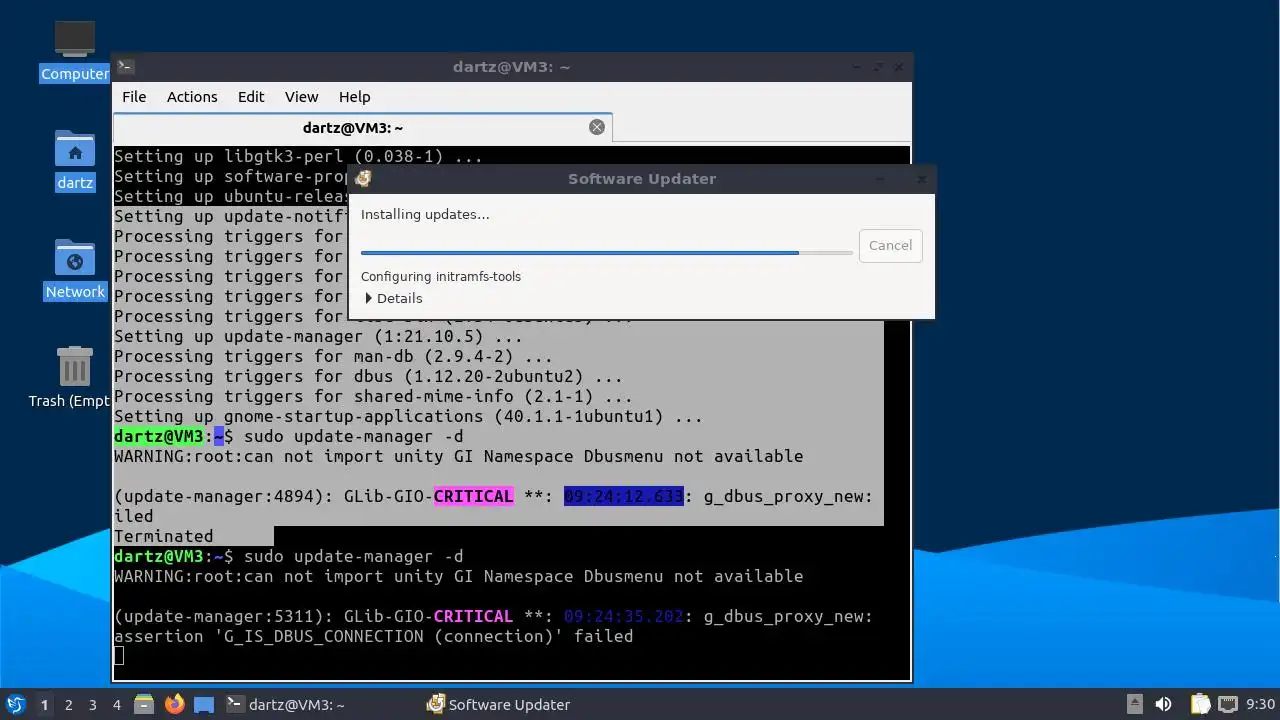Image resolution: width=1280 pixels, height=720 pixels.
Task: Click the 'Installing updates...' label
Action: tap(425, 214)
